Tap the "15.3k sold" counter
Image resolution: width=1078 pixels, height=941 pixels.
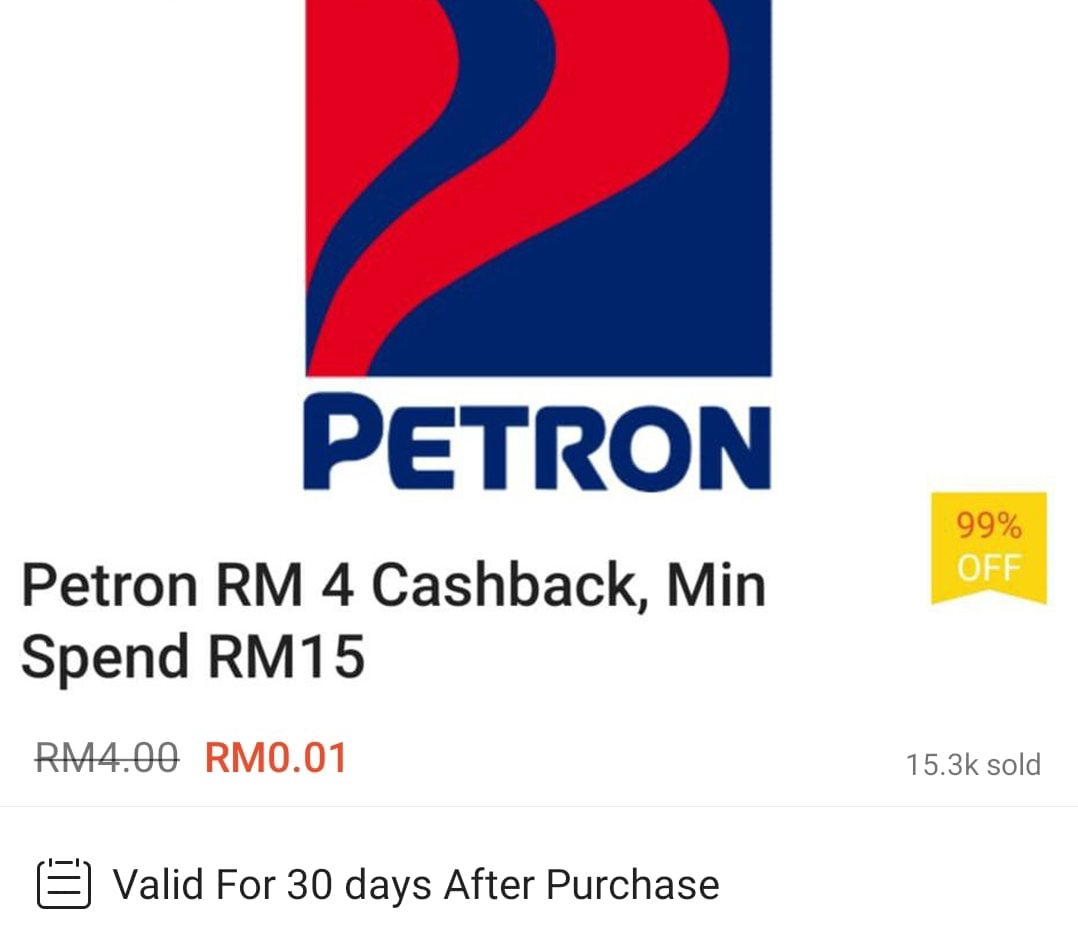click(x=974, y=765)
